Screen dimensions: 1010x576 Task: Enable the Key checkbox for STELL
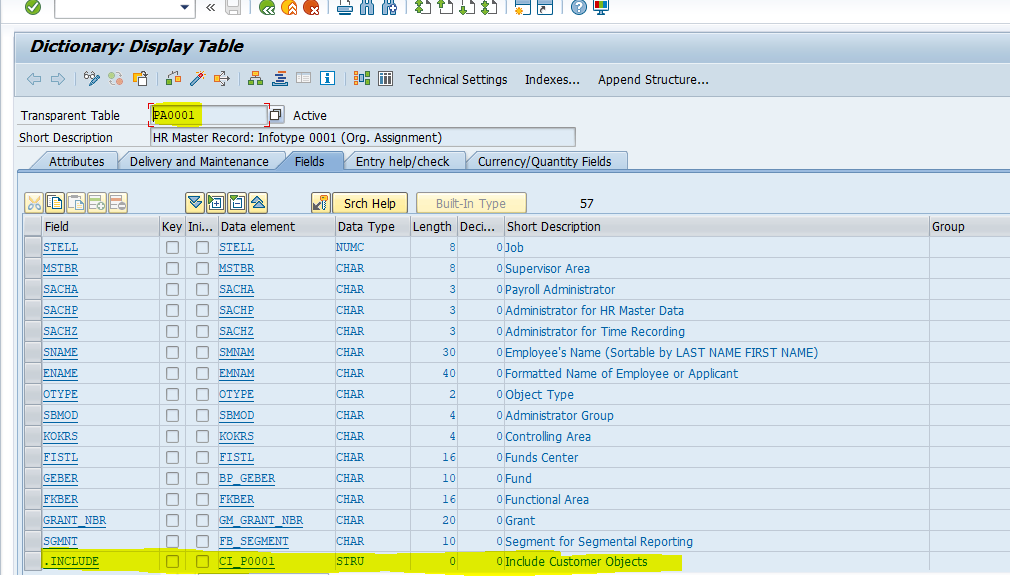(171, 247)
